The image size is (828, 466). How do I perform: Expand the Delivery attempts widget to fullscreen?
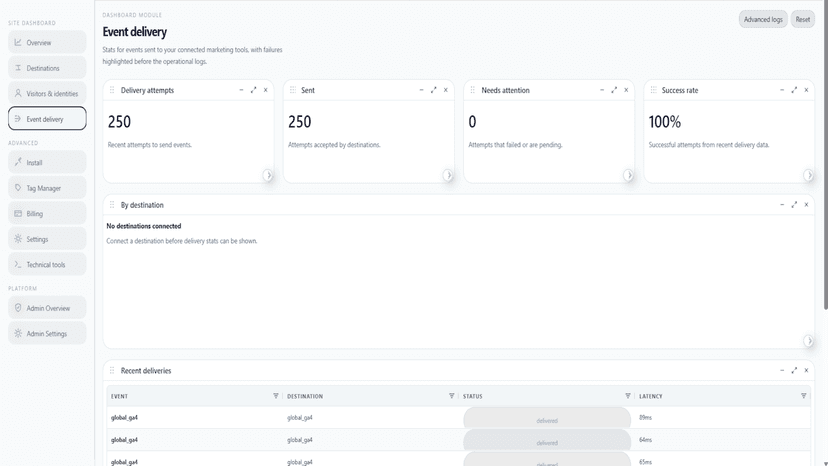pos(253,90)
